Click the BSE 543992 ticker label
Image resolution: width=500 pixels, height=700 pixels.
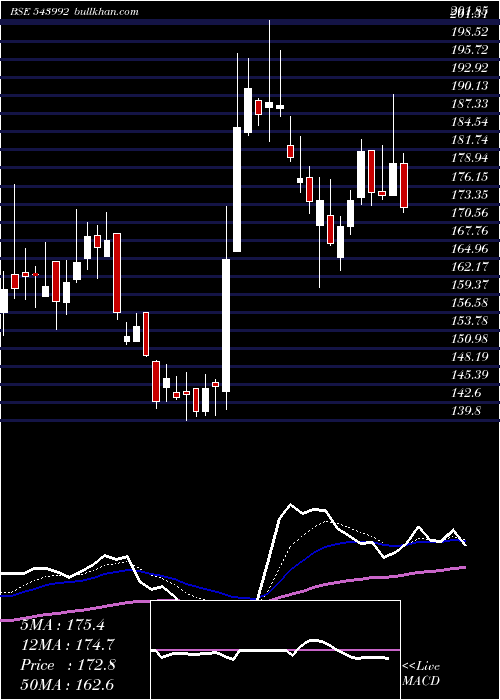(x=40, y=12)
